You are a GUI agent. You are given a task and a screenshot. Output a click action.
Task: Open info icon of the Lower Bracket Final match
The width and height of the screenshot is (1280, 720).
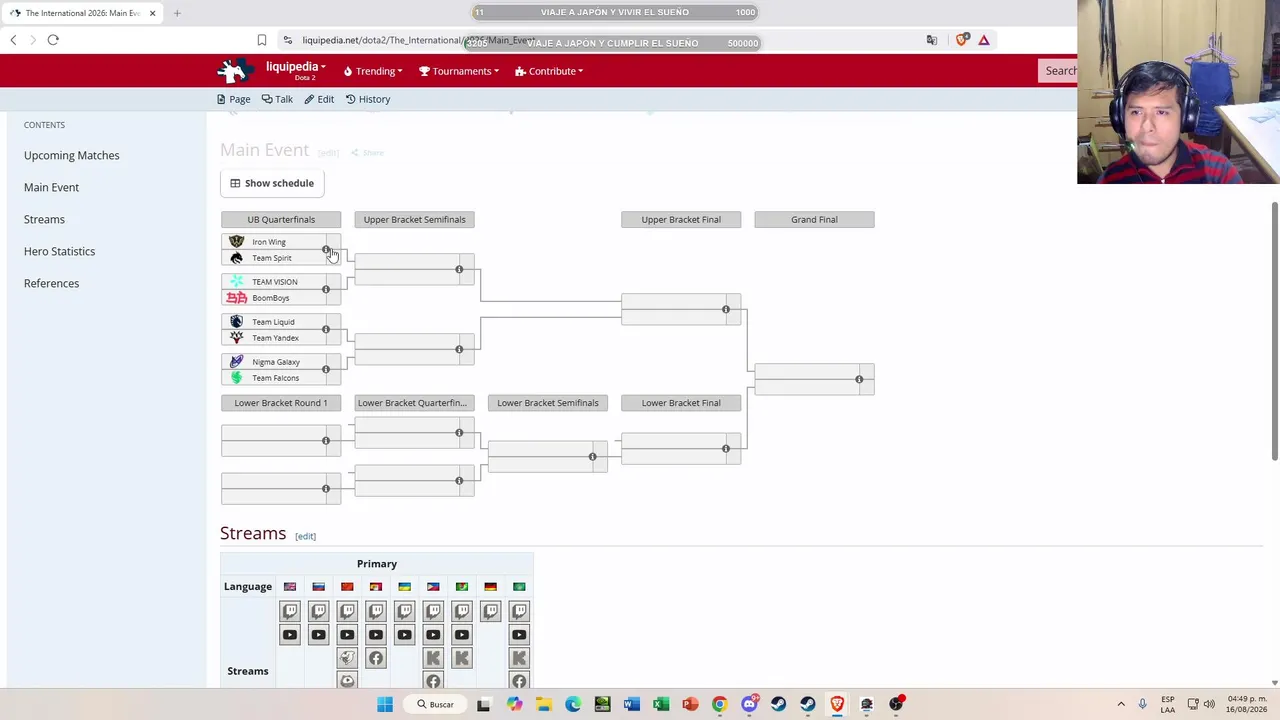(x=726, y=449)
